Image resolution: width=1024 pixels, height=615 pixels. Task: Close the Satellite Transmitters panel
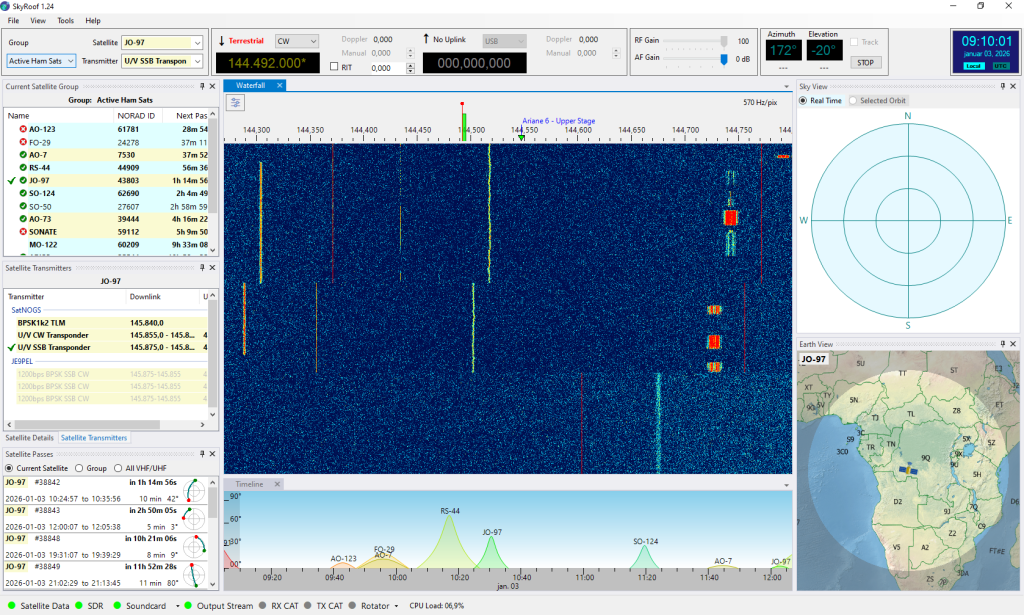212,268
